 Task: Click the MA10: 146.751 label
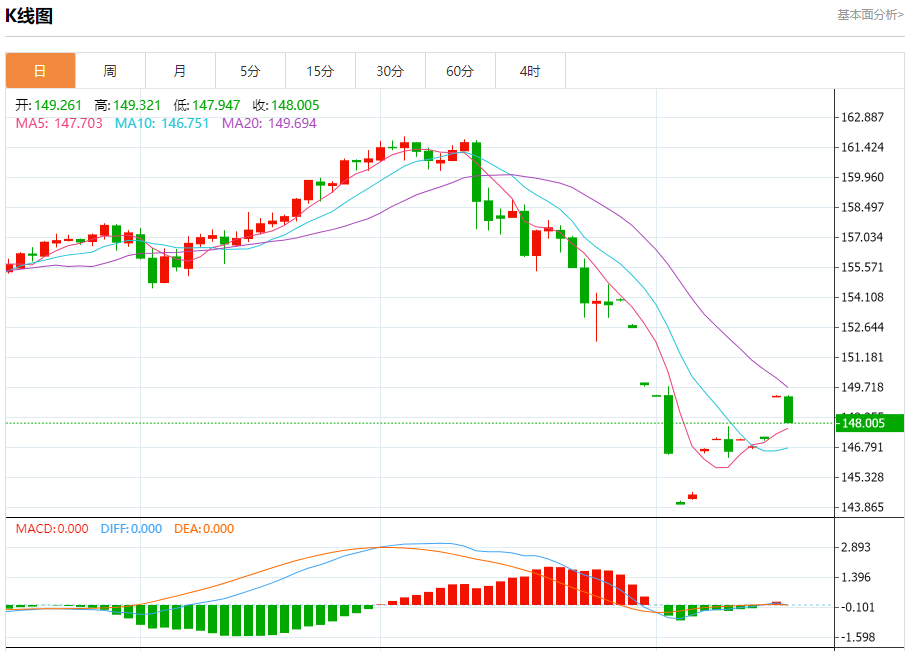(162, 123)
